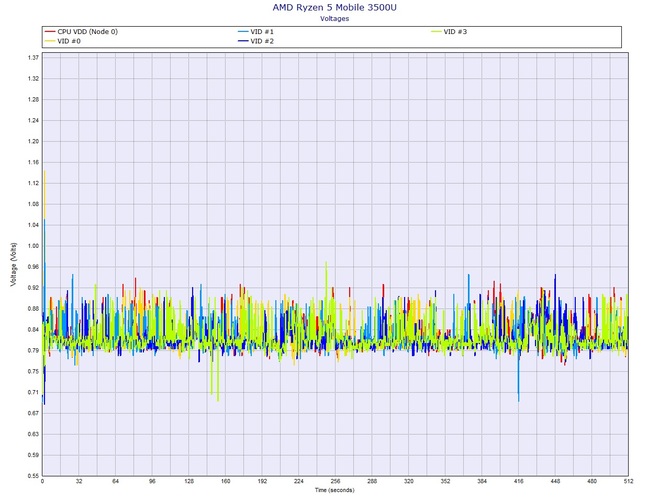Click the Voltages subtitle
The width and height of the screenshot is (670, 502).
tap(335, 19)
